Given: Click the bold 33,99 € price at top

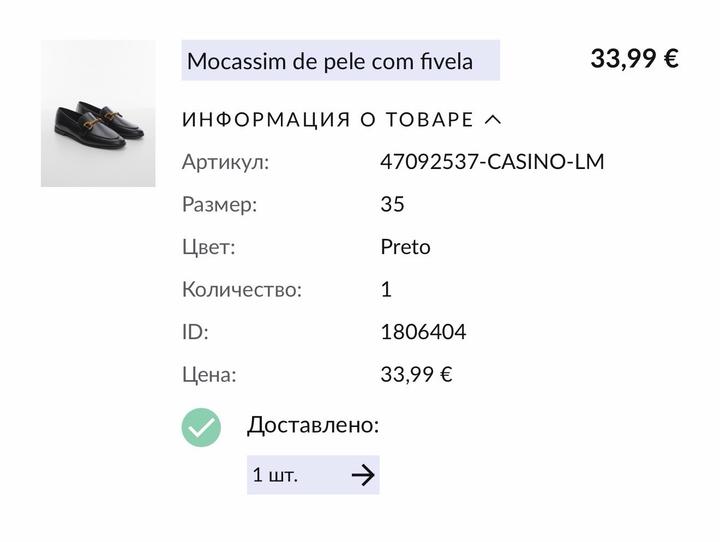Looking at the screenshot, I should pyautogui.click(x=634, y=58).
